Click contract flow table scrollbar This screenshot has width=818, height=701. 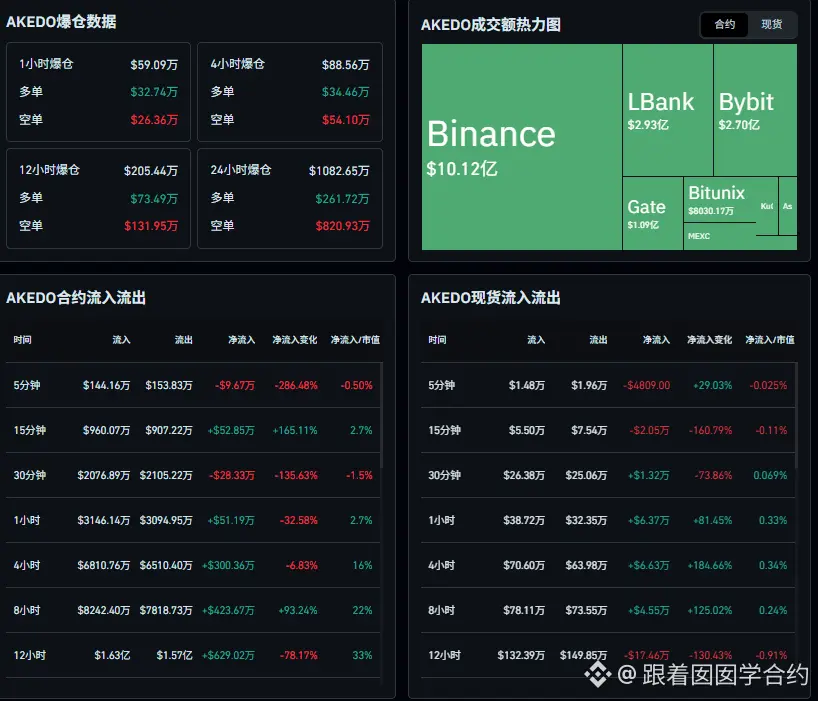[381, 416]
